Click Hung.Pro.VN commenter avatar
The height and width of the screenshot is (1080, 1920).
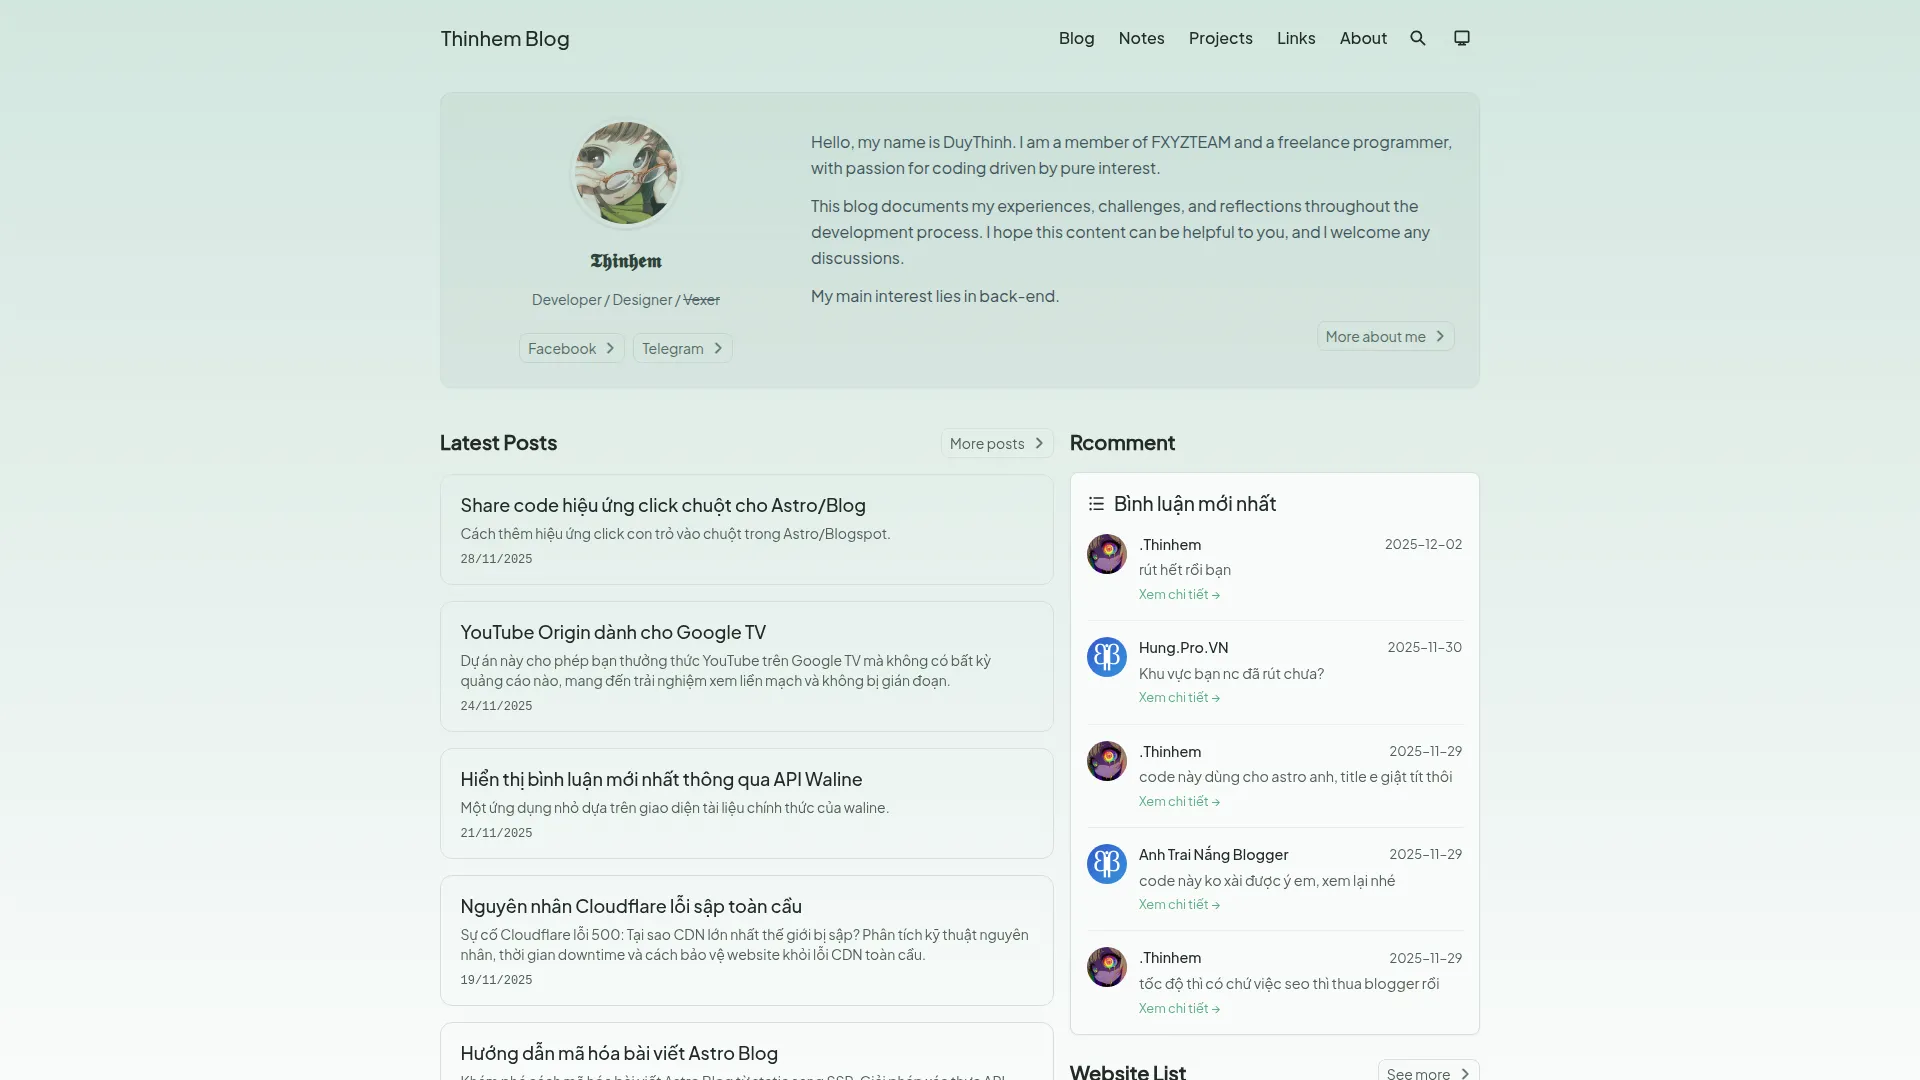click(1106, 657)
